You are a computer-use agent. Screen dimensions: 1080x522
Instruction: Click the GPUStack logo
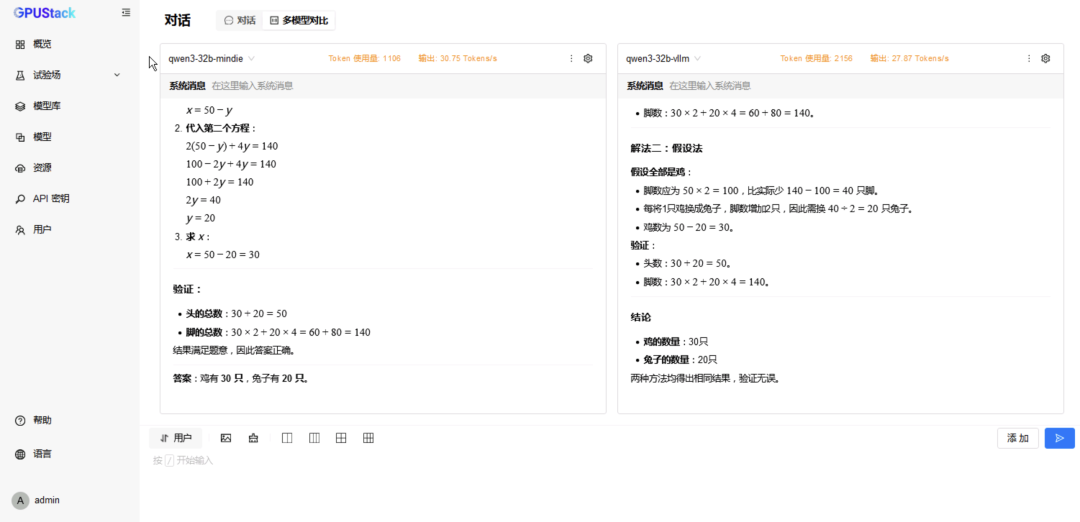[44, 12]
